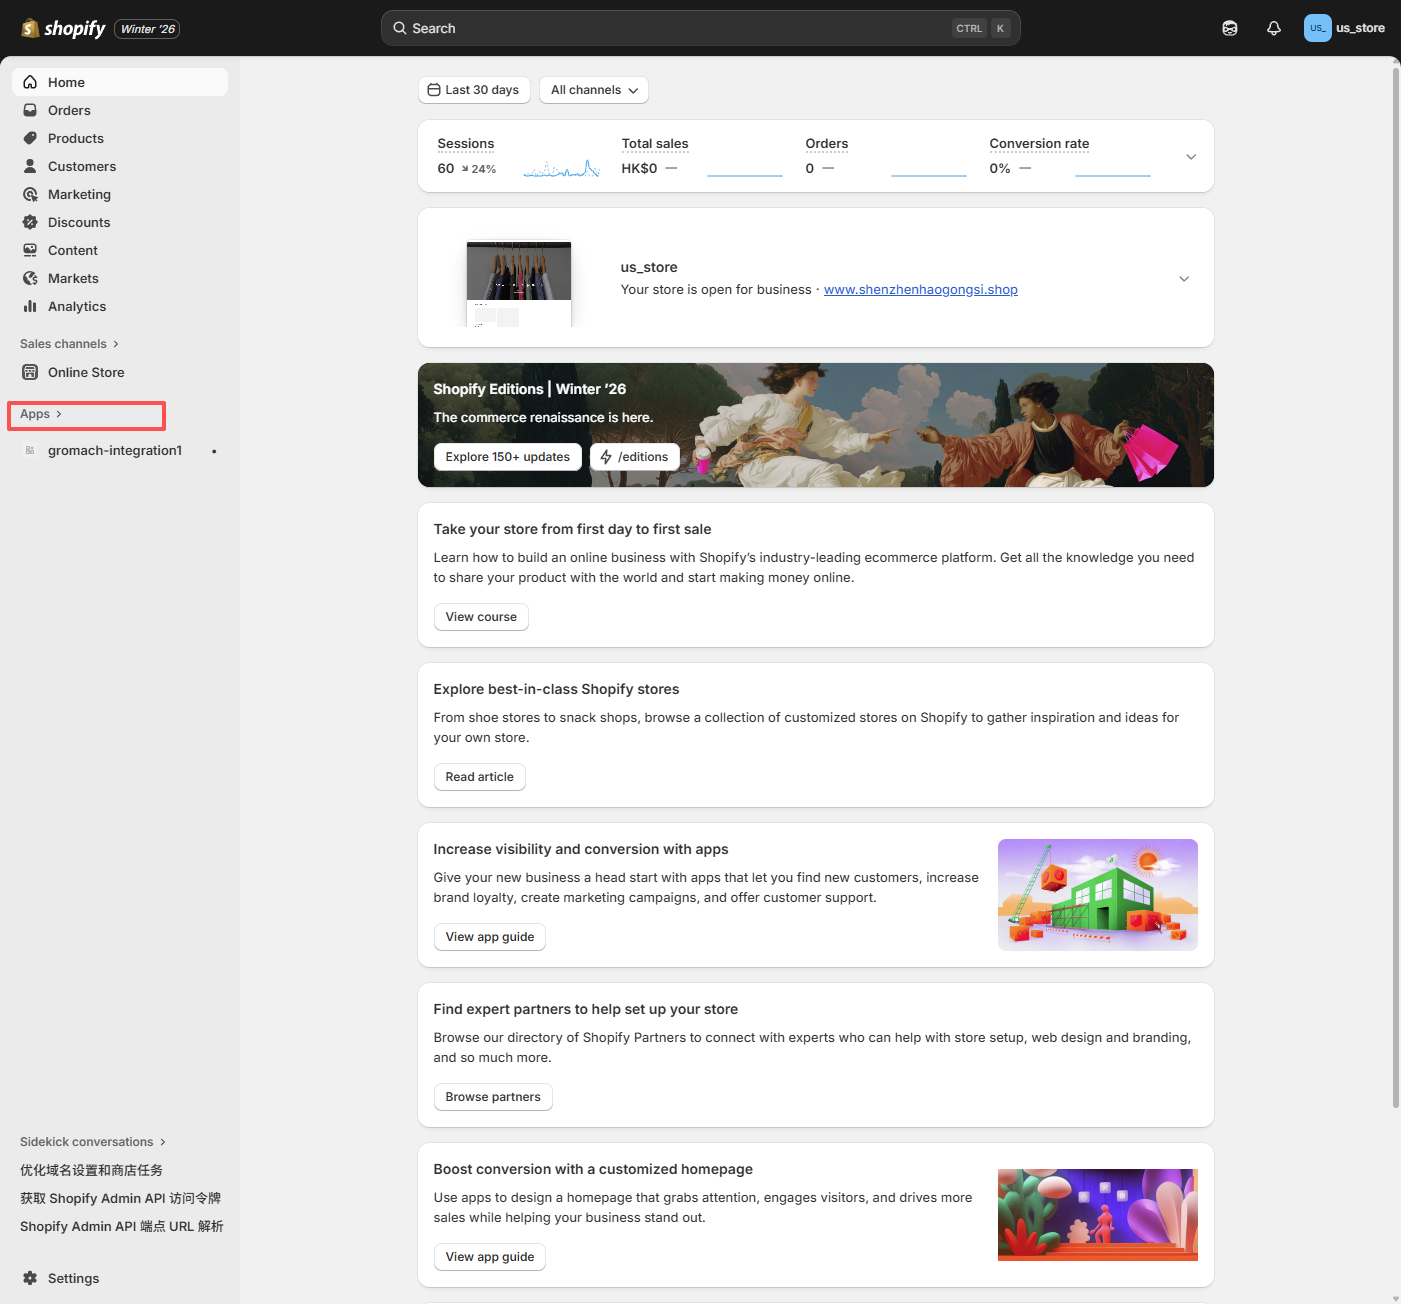Click the Last 30 days date button

473,90
